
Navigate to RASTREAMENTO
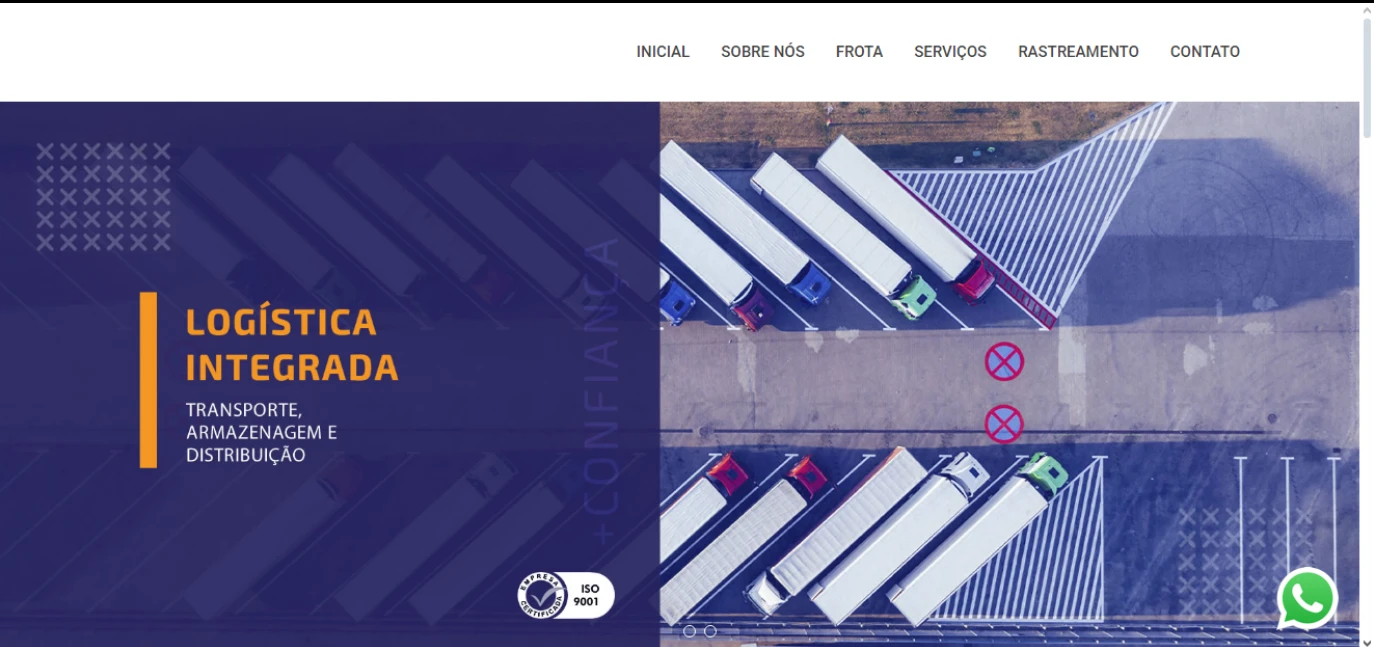point(1078,52)
